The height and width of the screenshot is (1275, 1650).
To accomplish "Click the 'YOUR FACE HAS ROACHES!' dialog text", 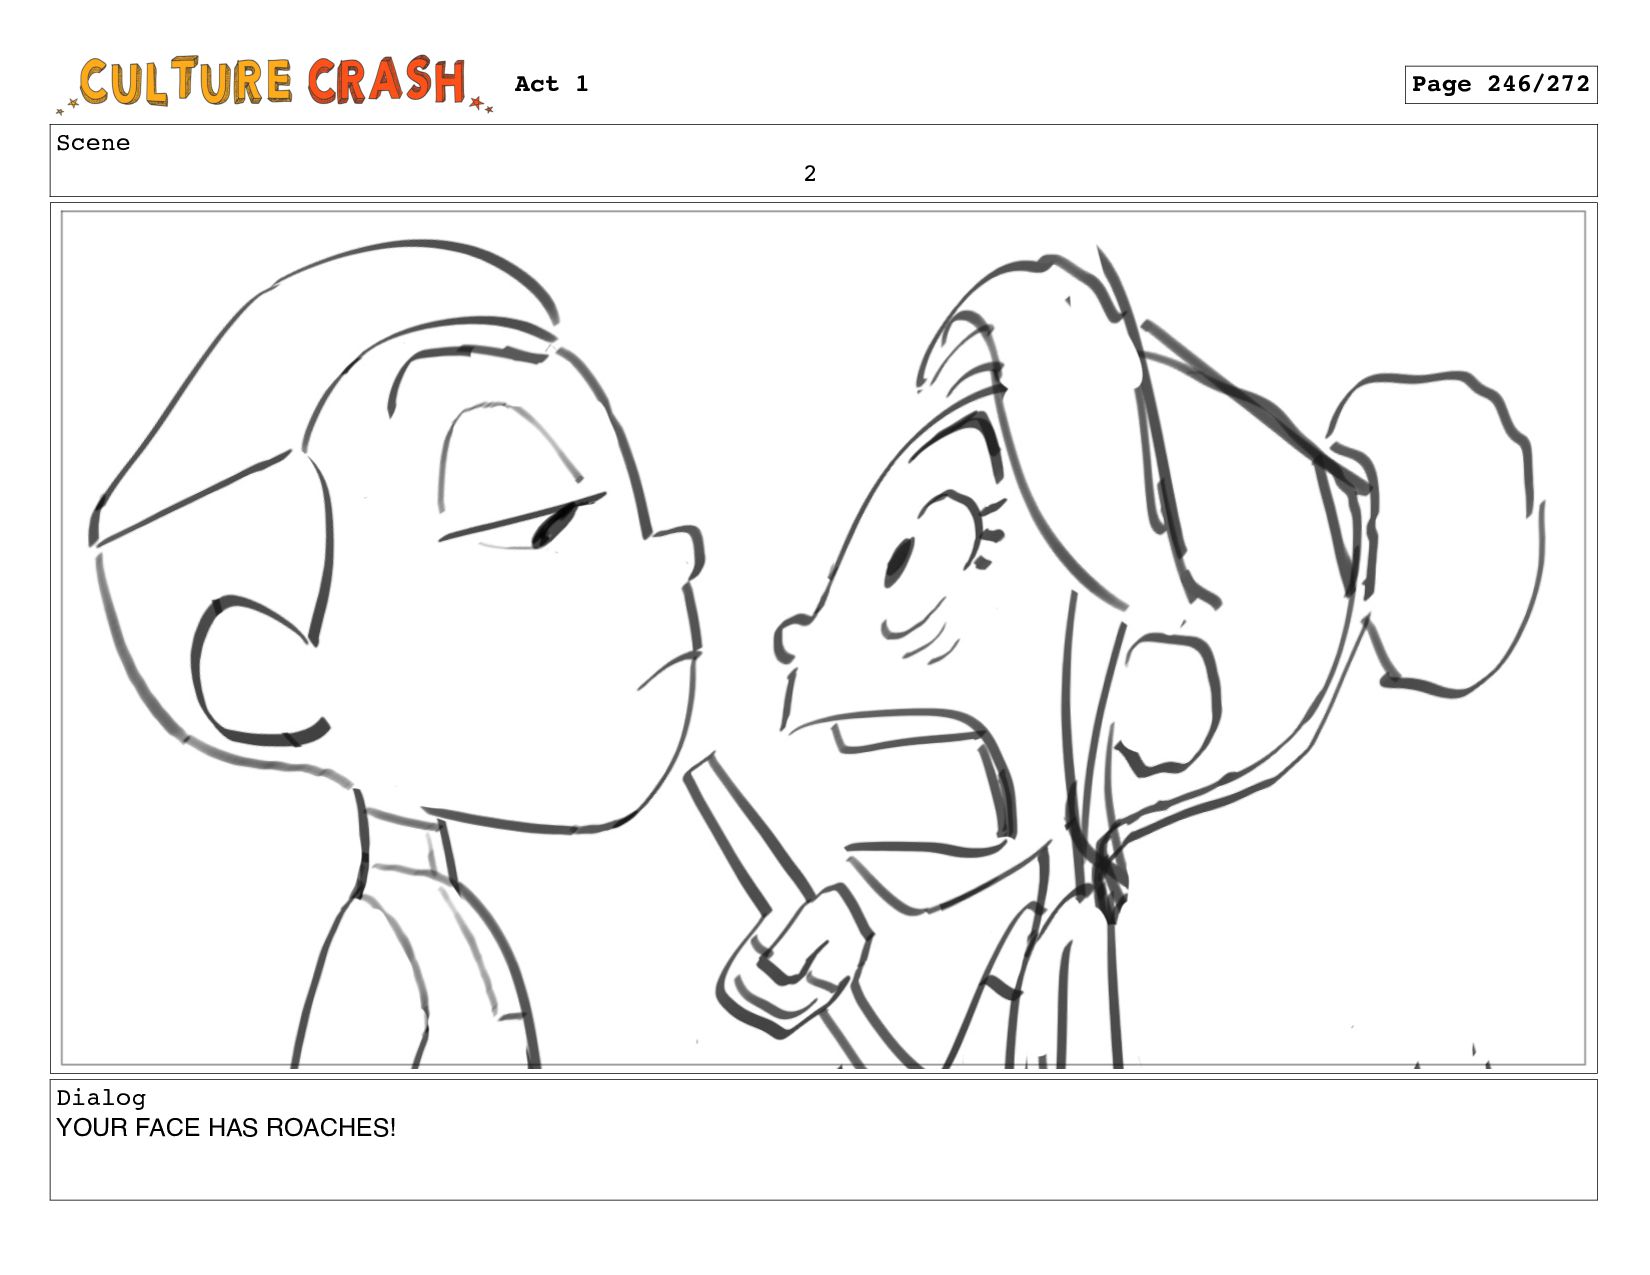I will click(x=226, y=1128).
